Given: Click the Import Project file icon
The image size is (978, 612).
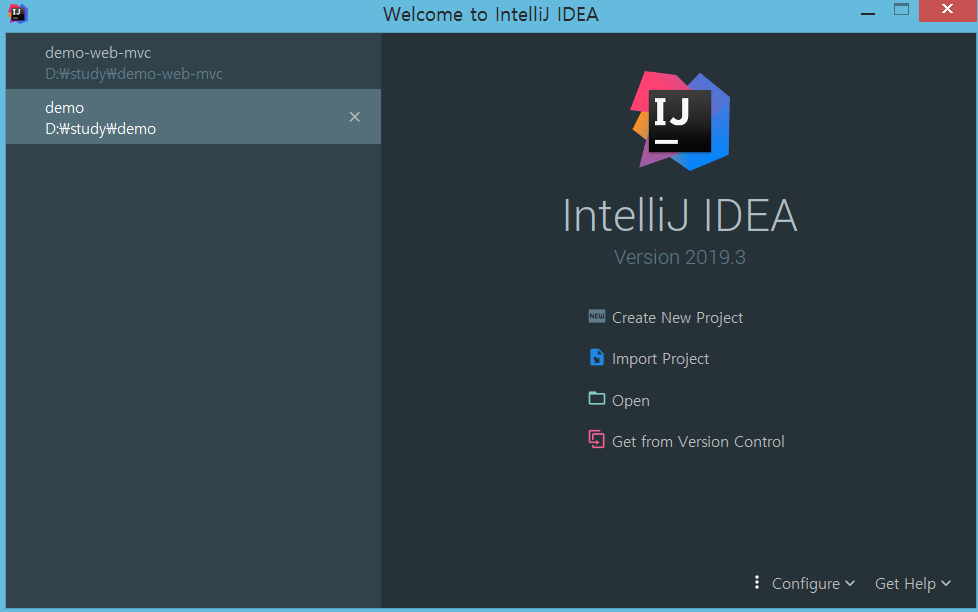Looking at the screenshot, I should pos(596,357).
